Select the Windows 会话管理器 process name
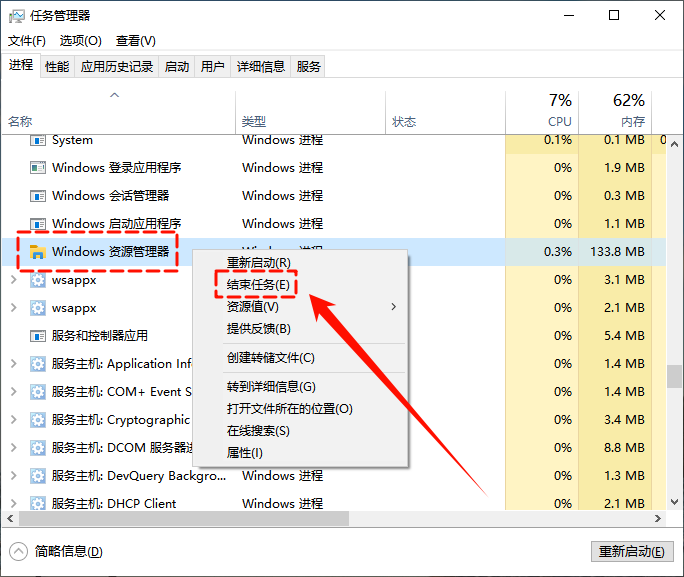The width and height of the screenshot is (684, 577). click(111, 196)
